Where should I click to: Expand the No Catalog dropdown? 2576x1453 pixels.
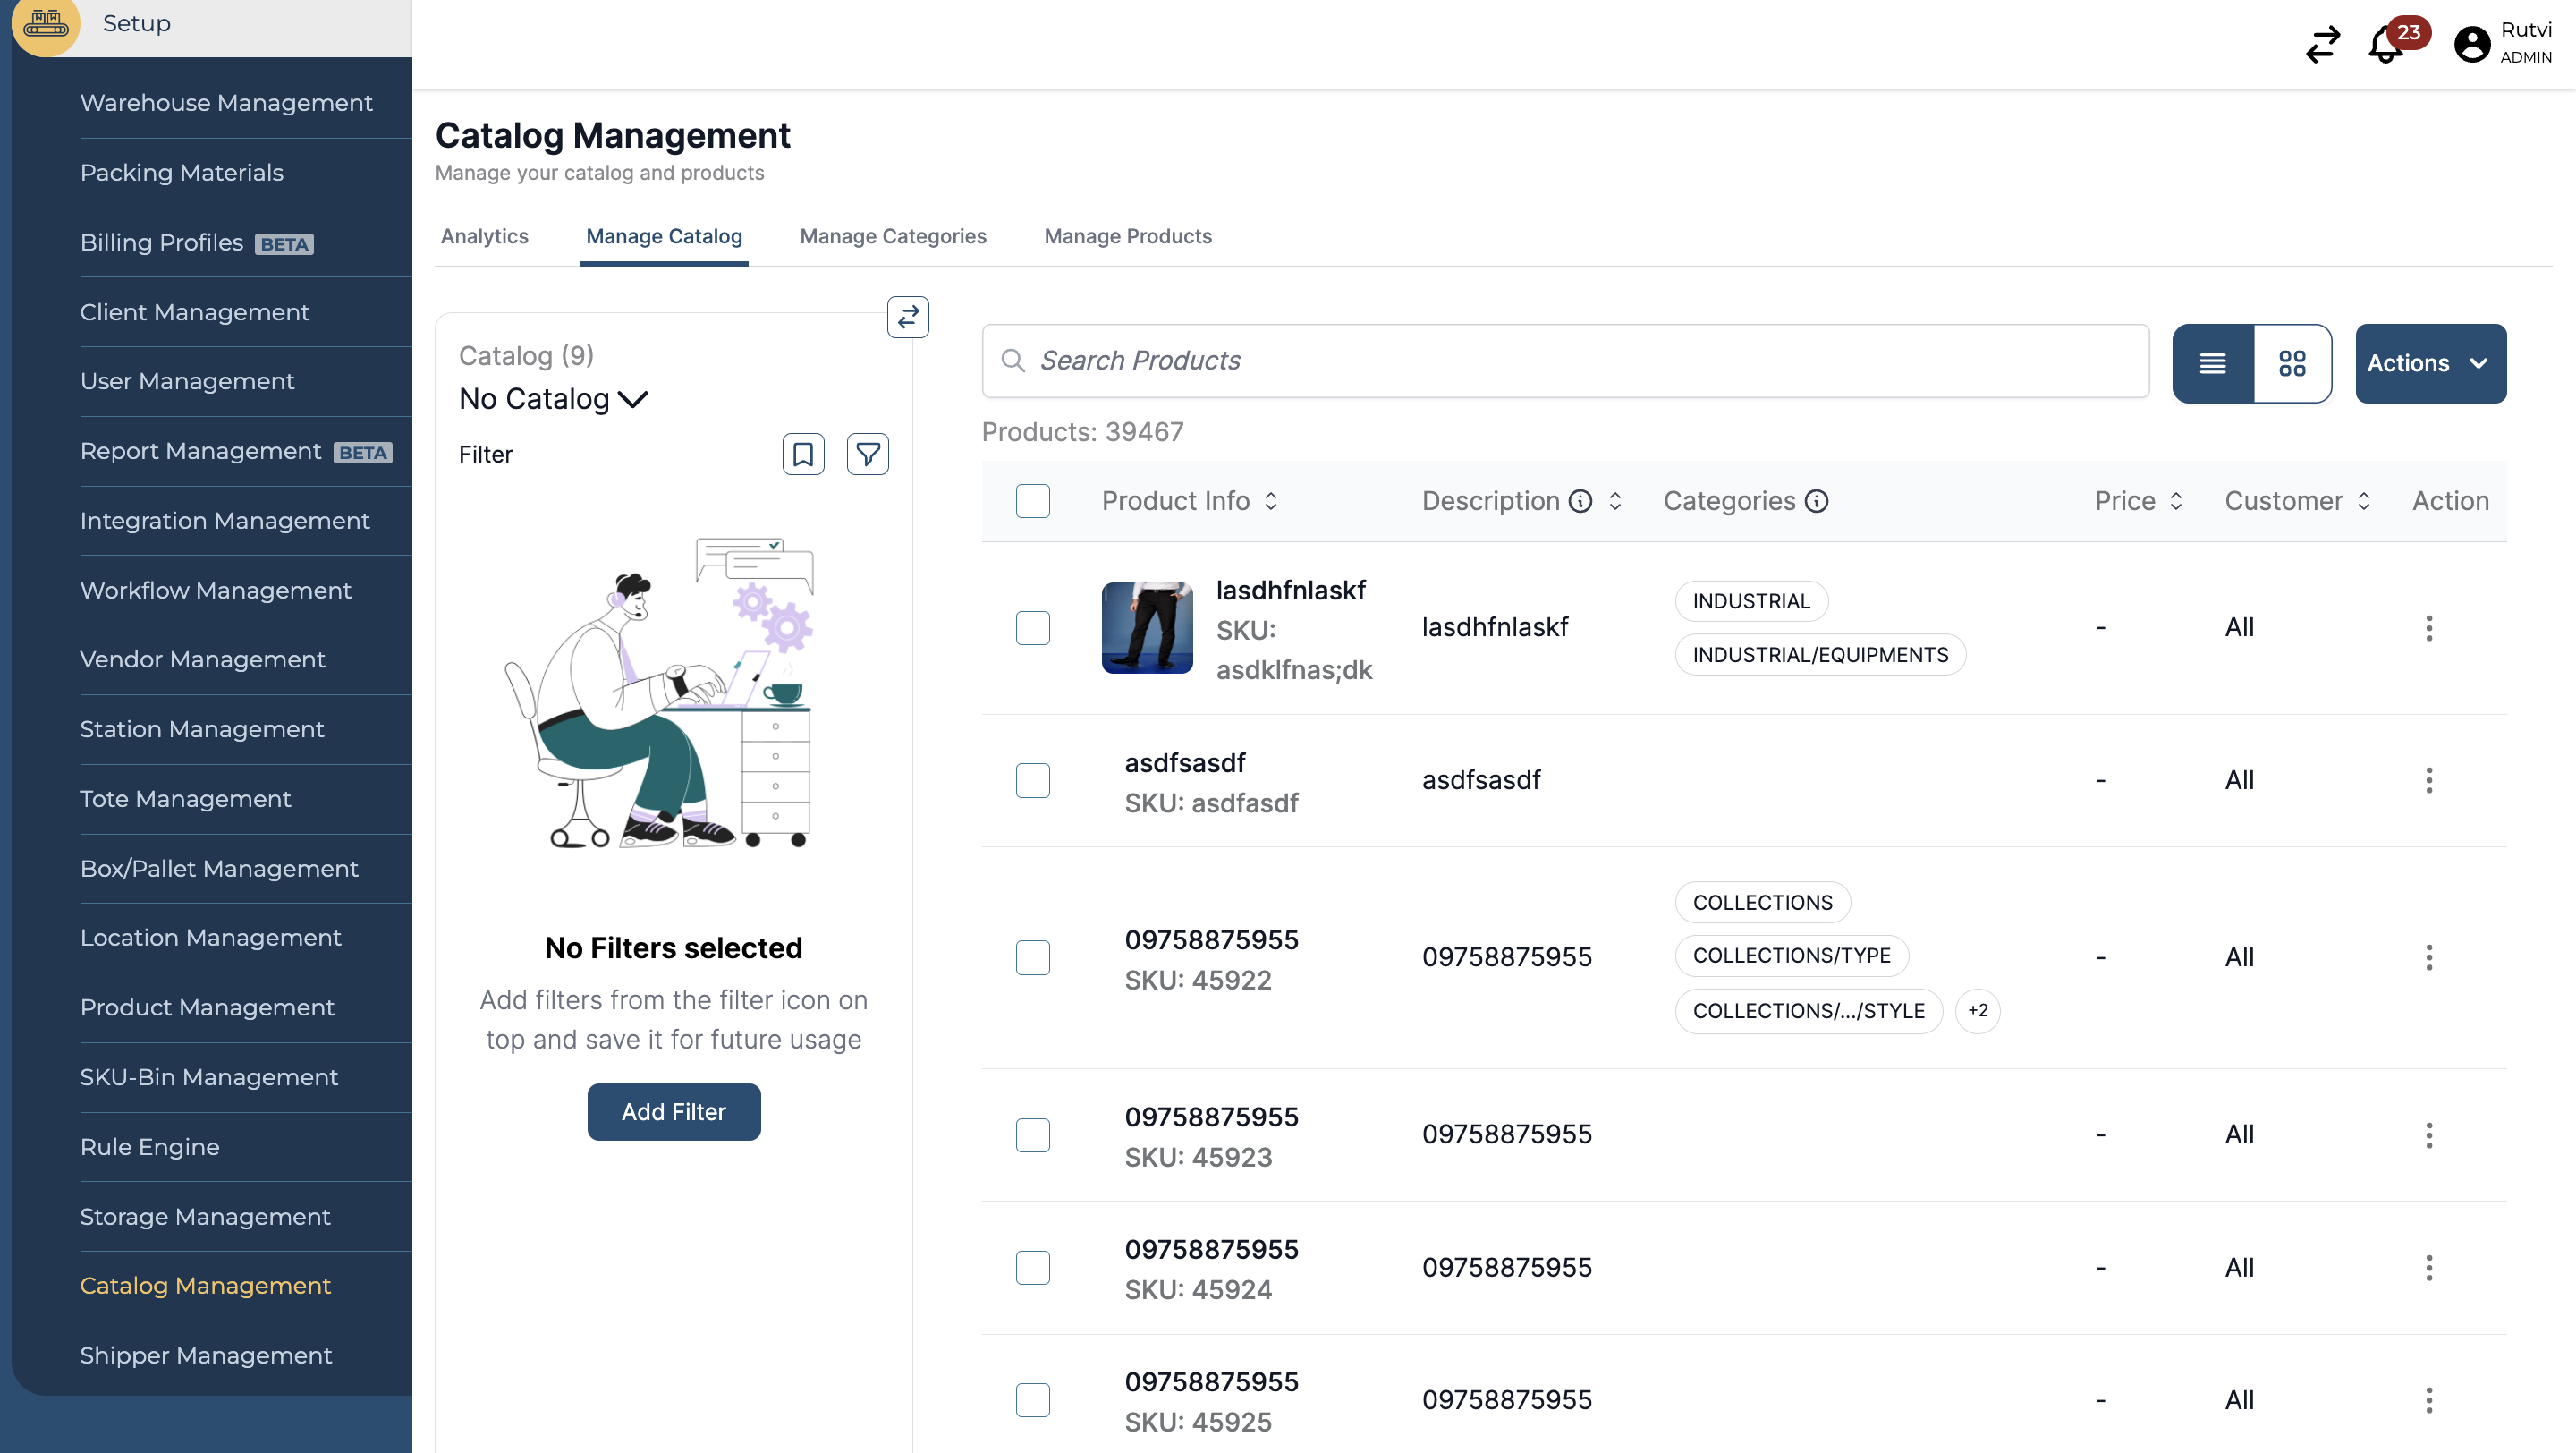pyautogui.click(x=553, y=399)
